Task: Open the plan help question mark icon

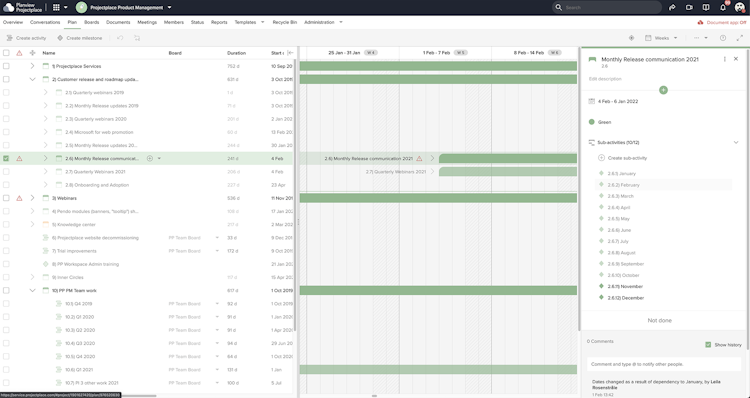Action: click(723, 38)
